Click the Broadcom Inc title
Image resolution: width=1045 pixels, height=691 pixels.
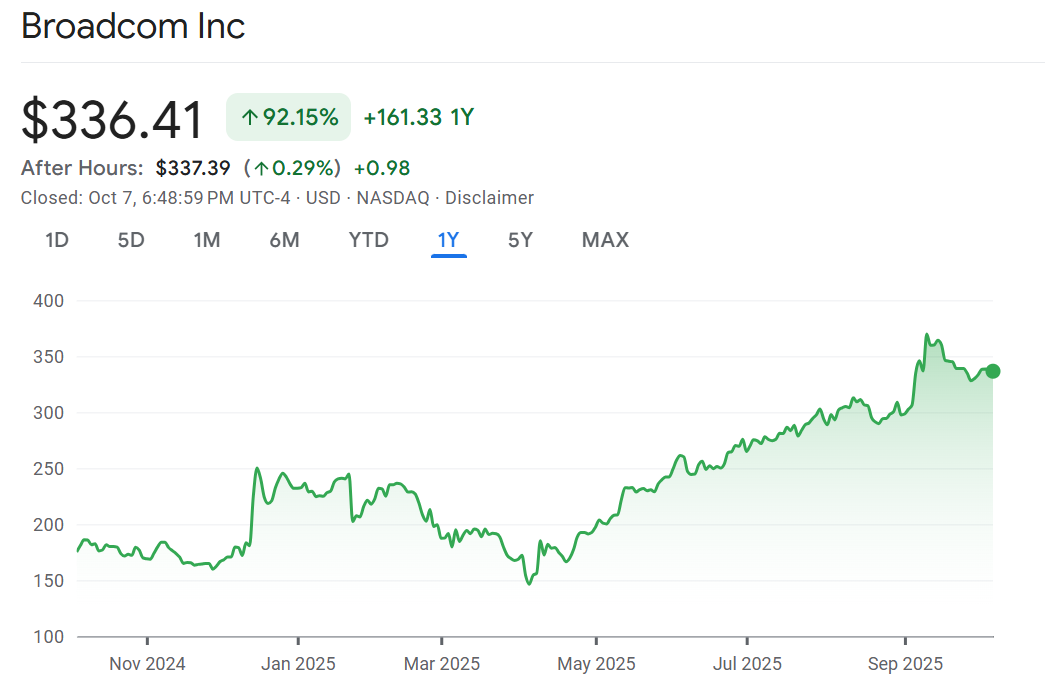point(133,26)
